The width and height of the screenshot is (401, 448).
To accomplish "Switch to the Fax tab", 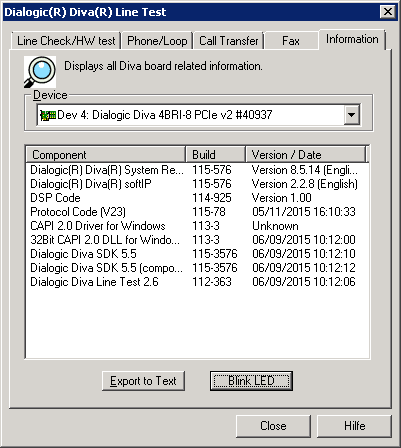I will (x=291, y=41).
